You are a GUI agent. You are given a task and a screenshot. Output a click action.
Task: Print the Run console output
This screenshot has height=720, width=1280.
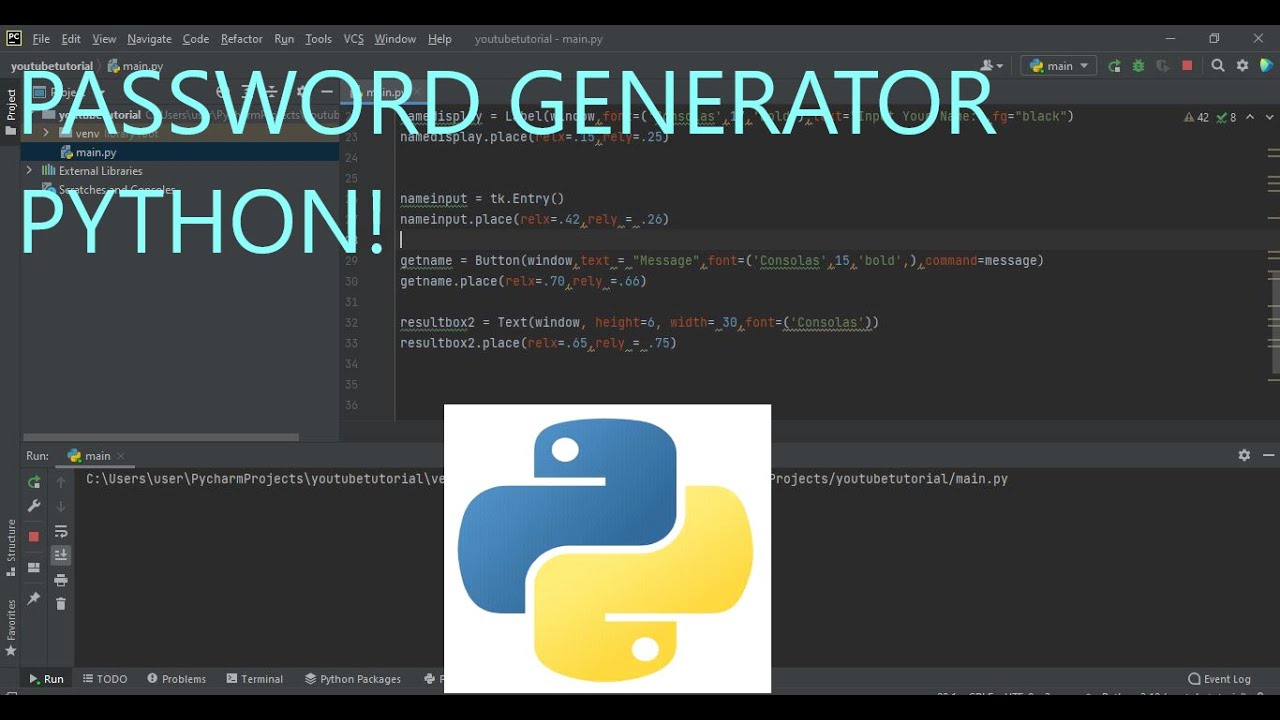coord(61,580)
